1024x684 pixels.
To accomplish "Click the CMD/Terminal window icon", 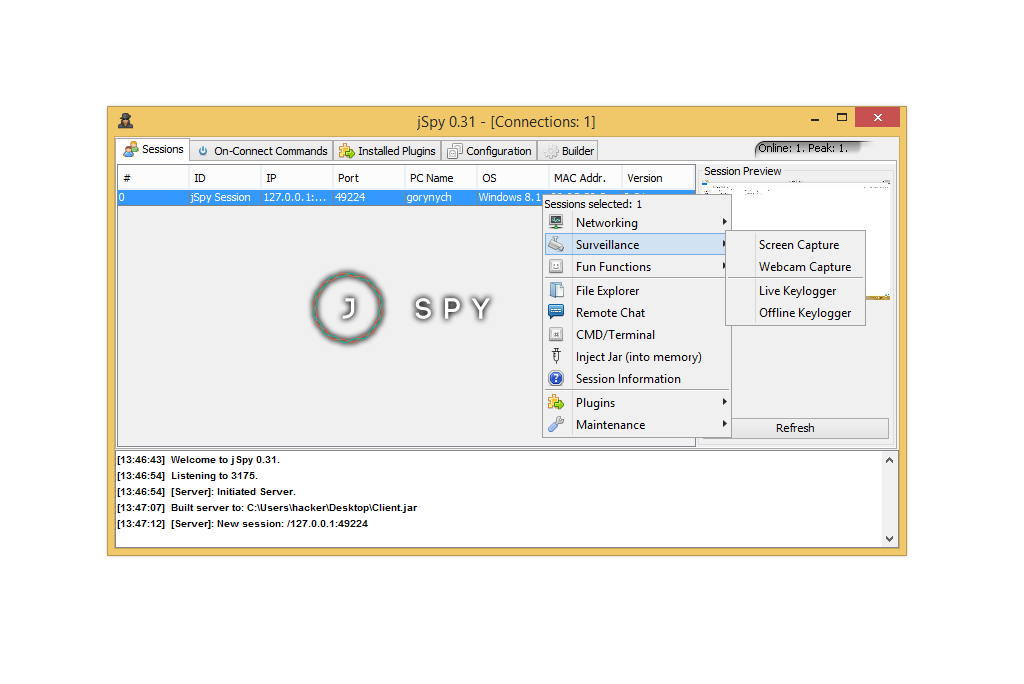I will pos(556,334).
